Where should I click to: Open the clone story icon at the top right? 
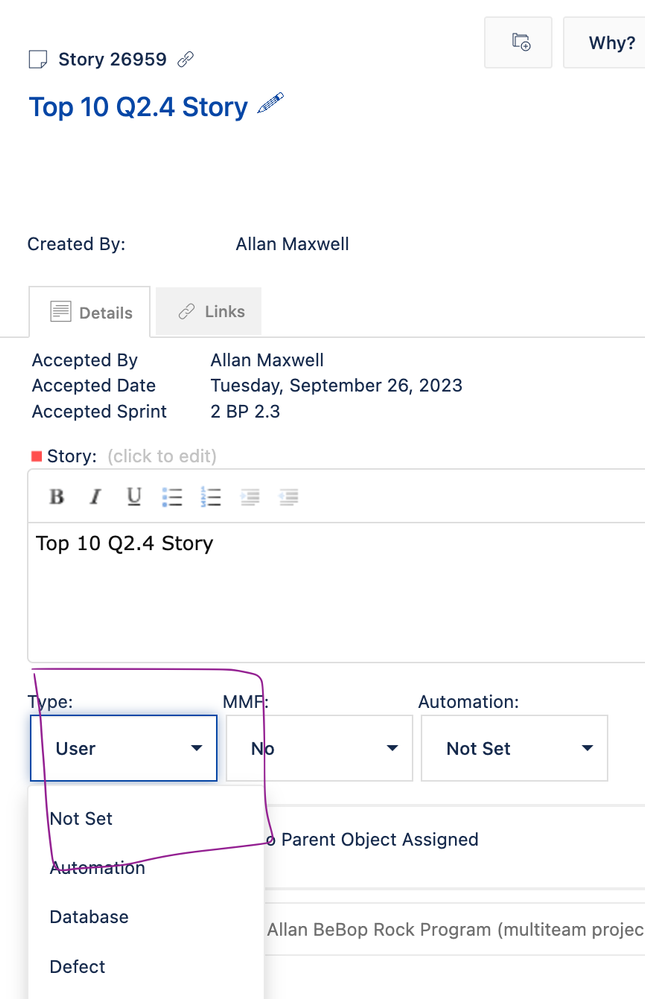point(518,42)
